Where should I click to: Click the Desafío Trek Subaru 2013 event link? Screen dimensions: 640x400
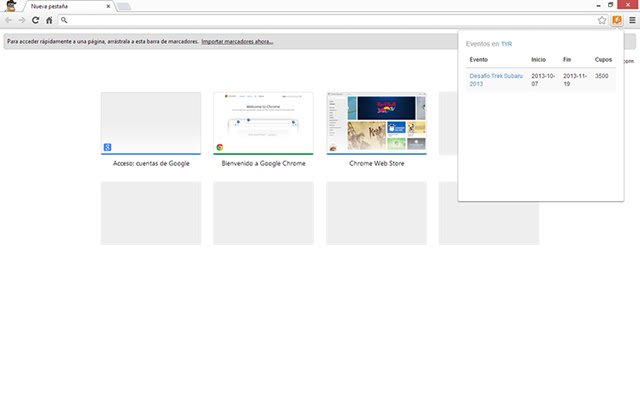496,80
